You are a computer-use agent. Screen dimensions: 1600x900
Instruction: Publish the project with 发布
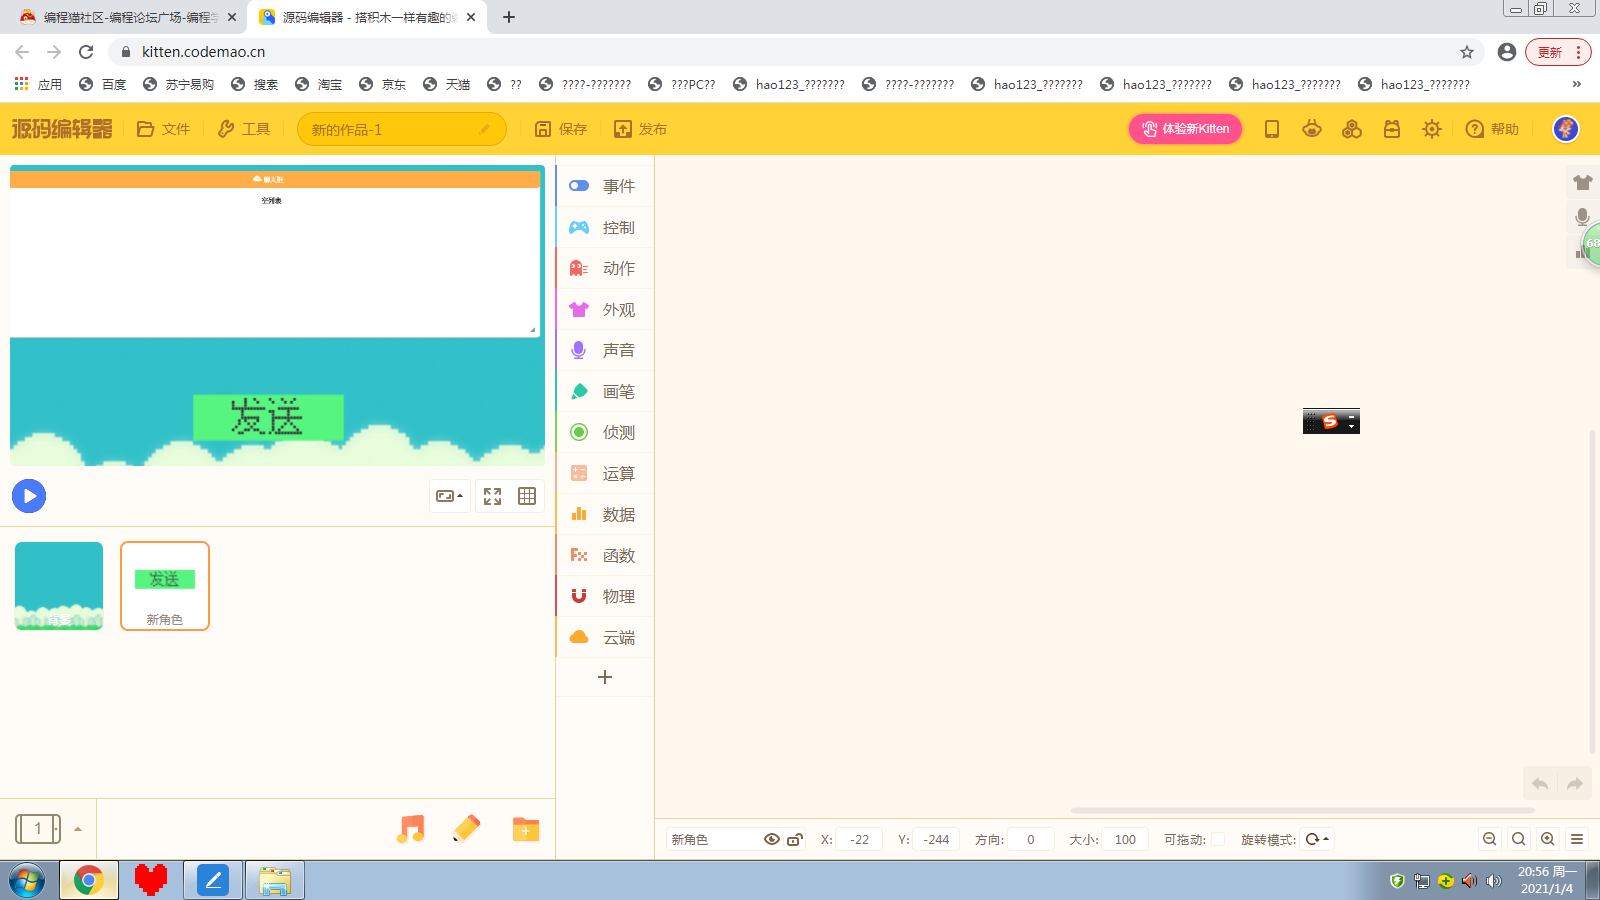(640, 129)
